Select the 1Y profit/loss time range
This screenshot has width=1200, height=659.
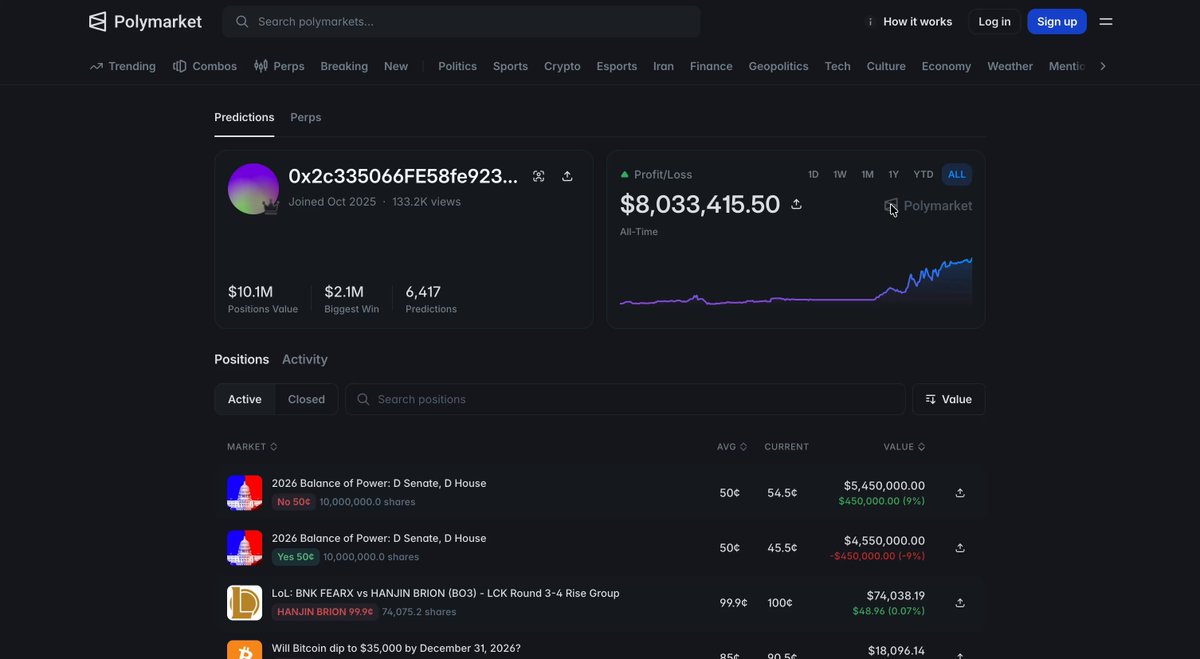pos(894,174)
